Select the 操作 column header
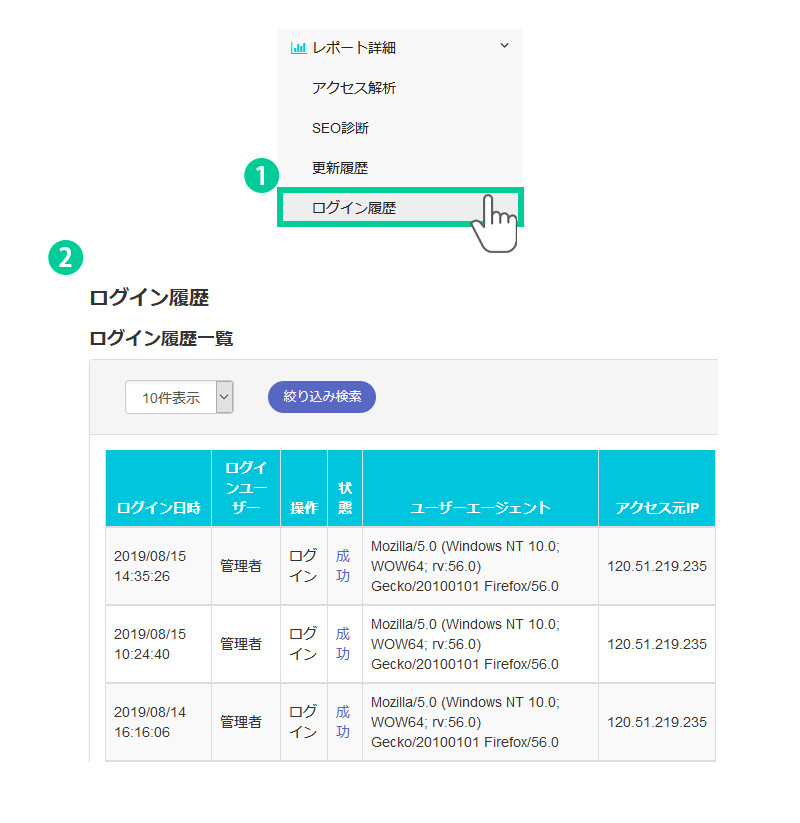800x823 pixels. (304, 507)
